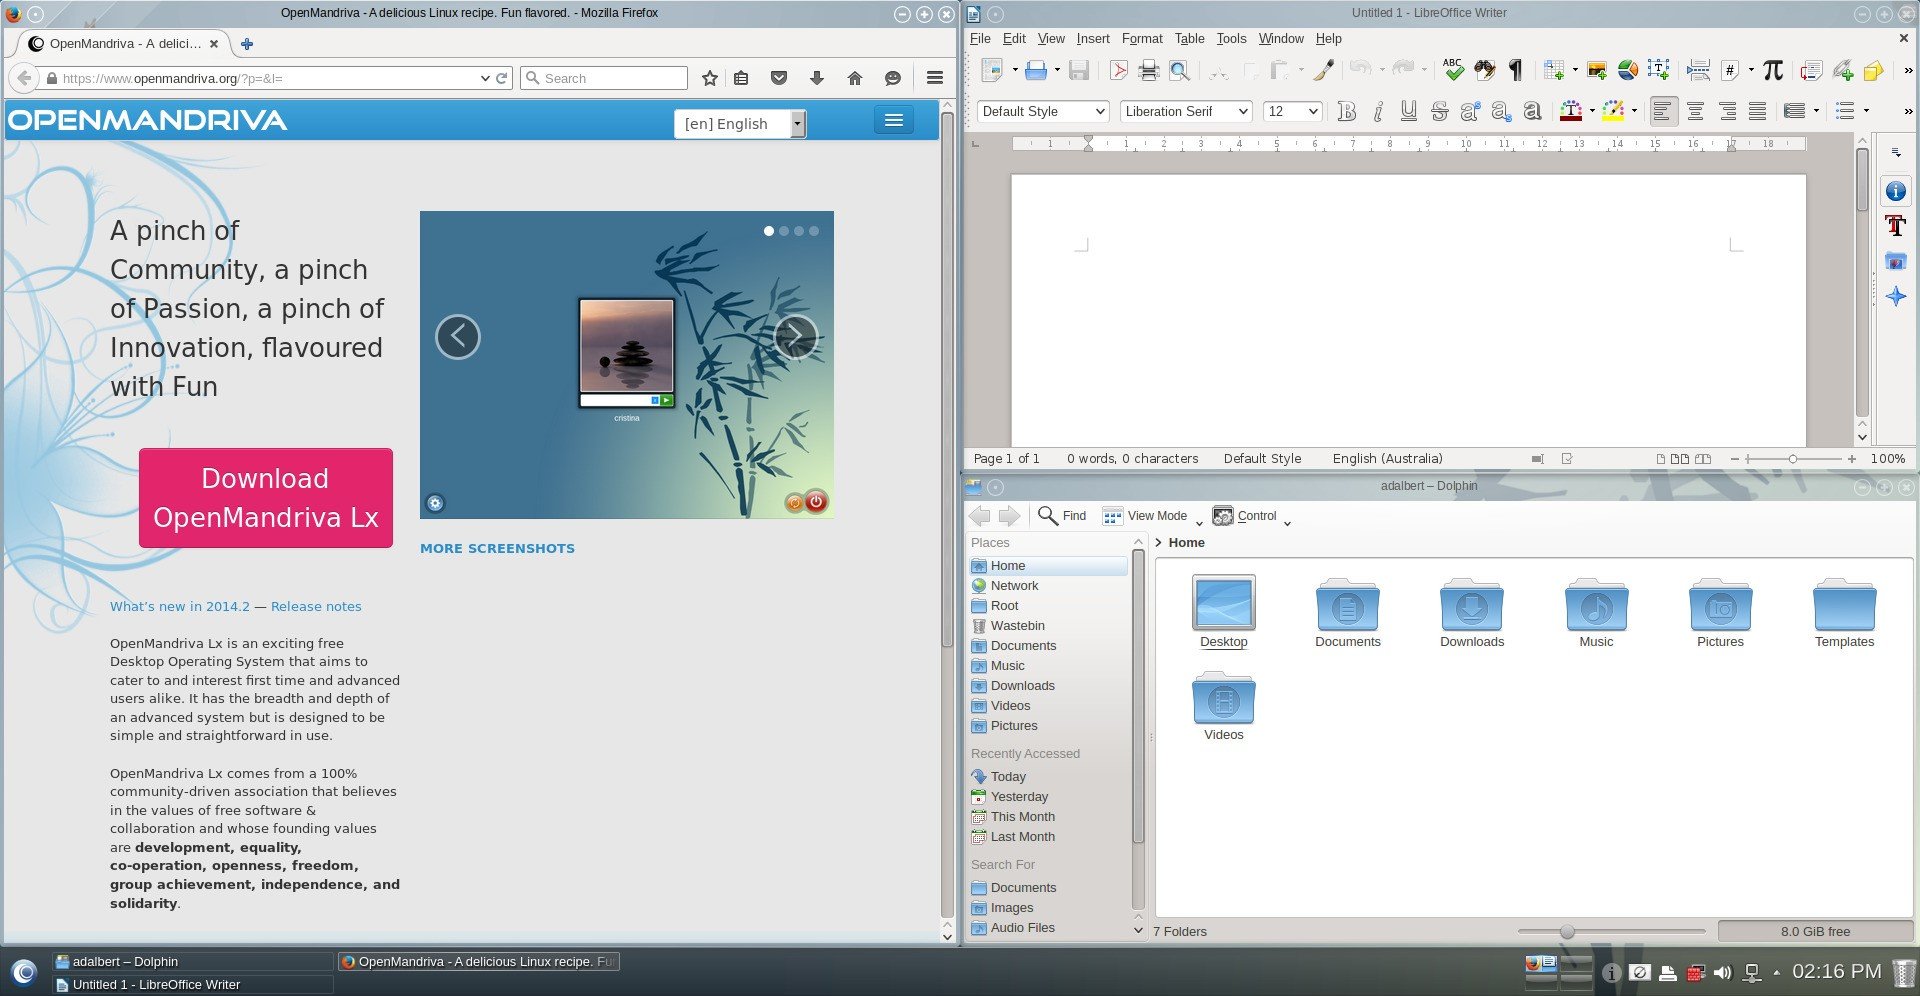Enable Align Left in Writer

coord(1663,111)
